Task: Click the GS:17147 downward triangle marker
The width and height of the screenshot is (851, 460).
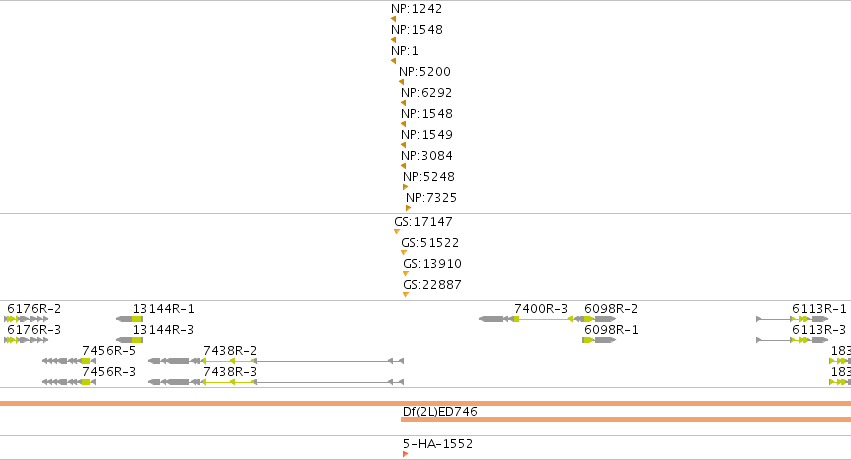Action: pyautogui.click(x=397, y=232)
